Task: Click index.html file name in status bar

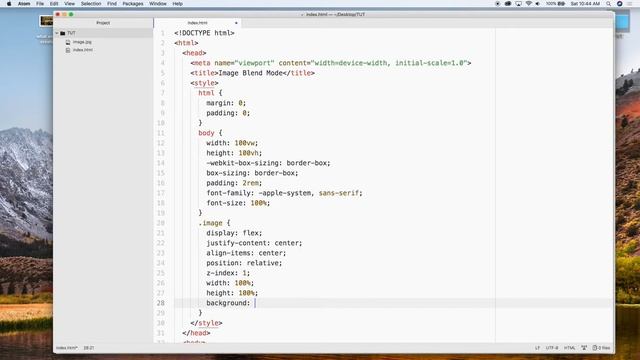Action: tap(67, 348)
